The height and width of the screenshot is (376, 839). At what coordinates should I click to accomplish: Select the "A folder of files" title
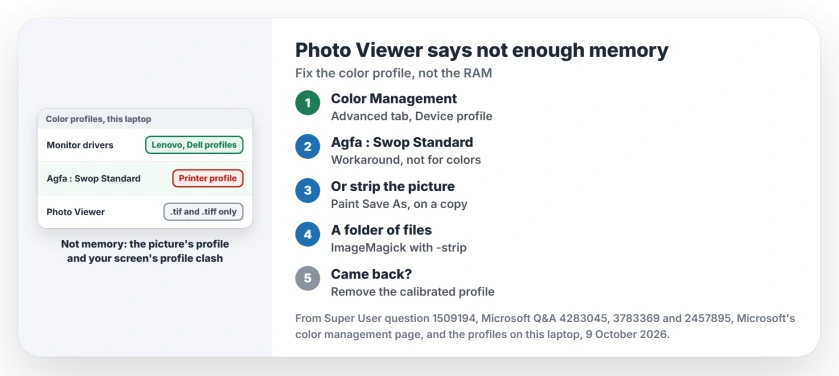pyautogui.click(x=382, y=230)
